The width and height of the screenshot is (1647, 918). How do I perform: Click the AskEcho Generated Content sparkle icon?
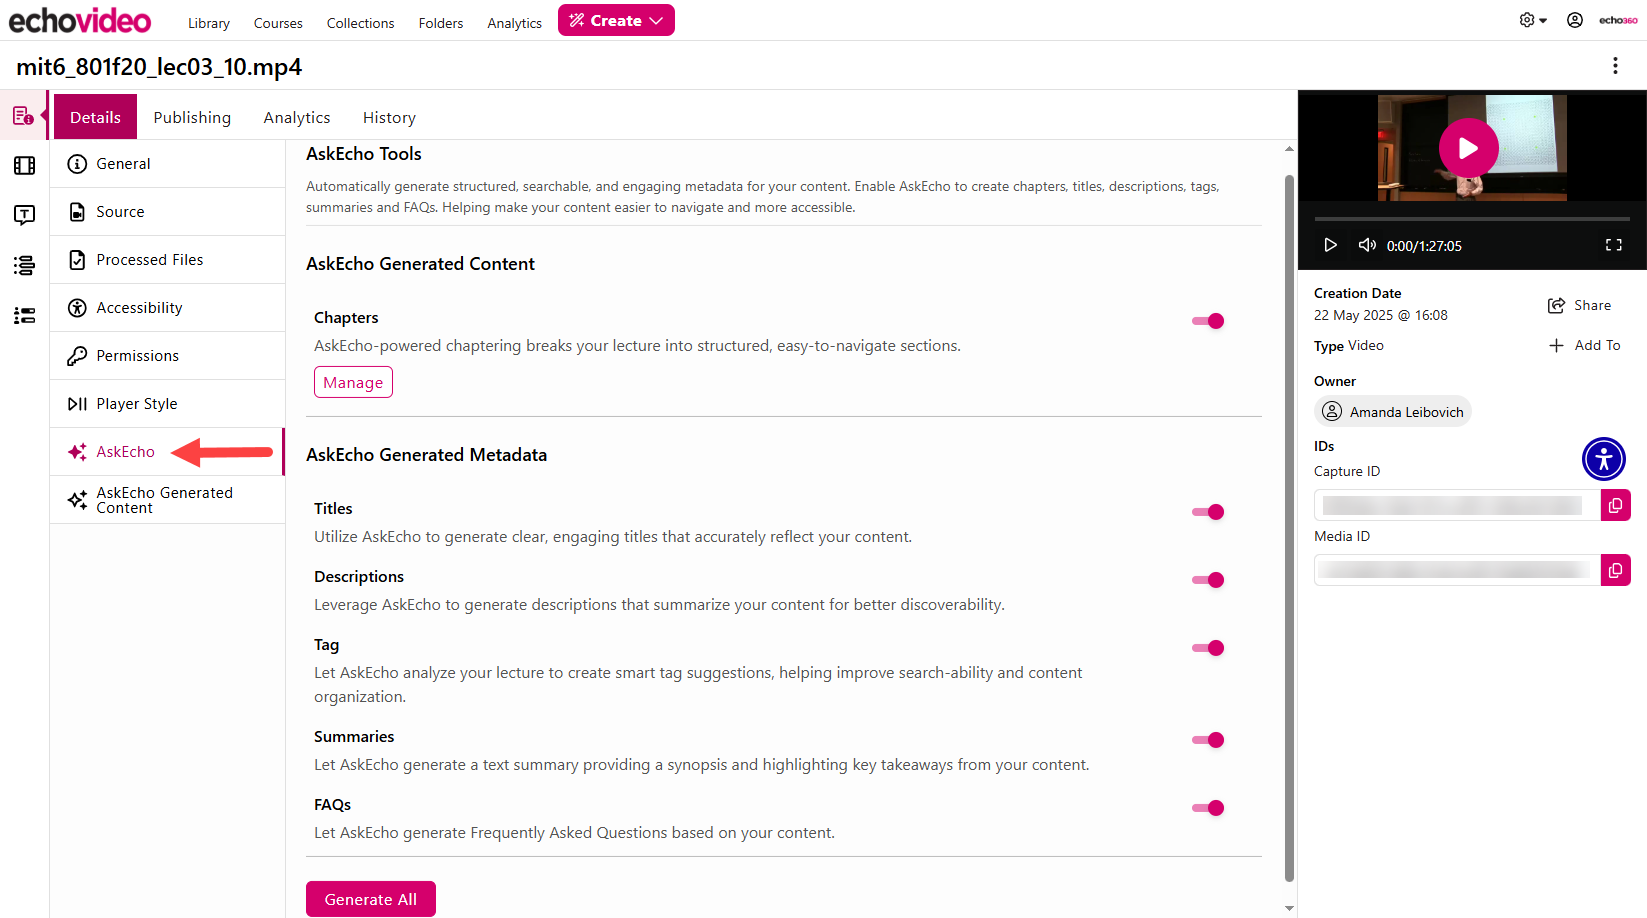(77, 500)
